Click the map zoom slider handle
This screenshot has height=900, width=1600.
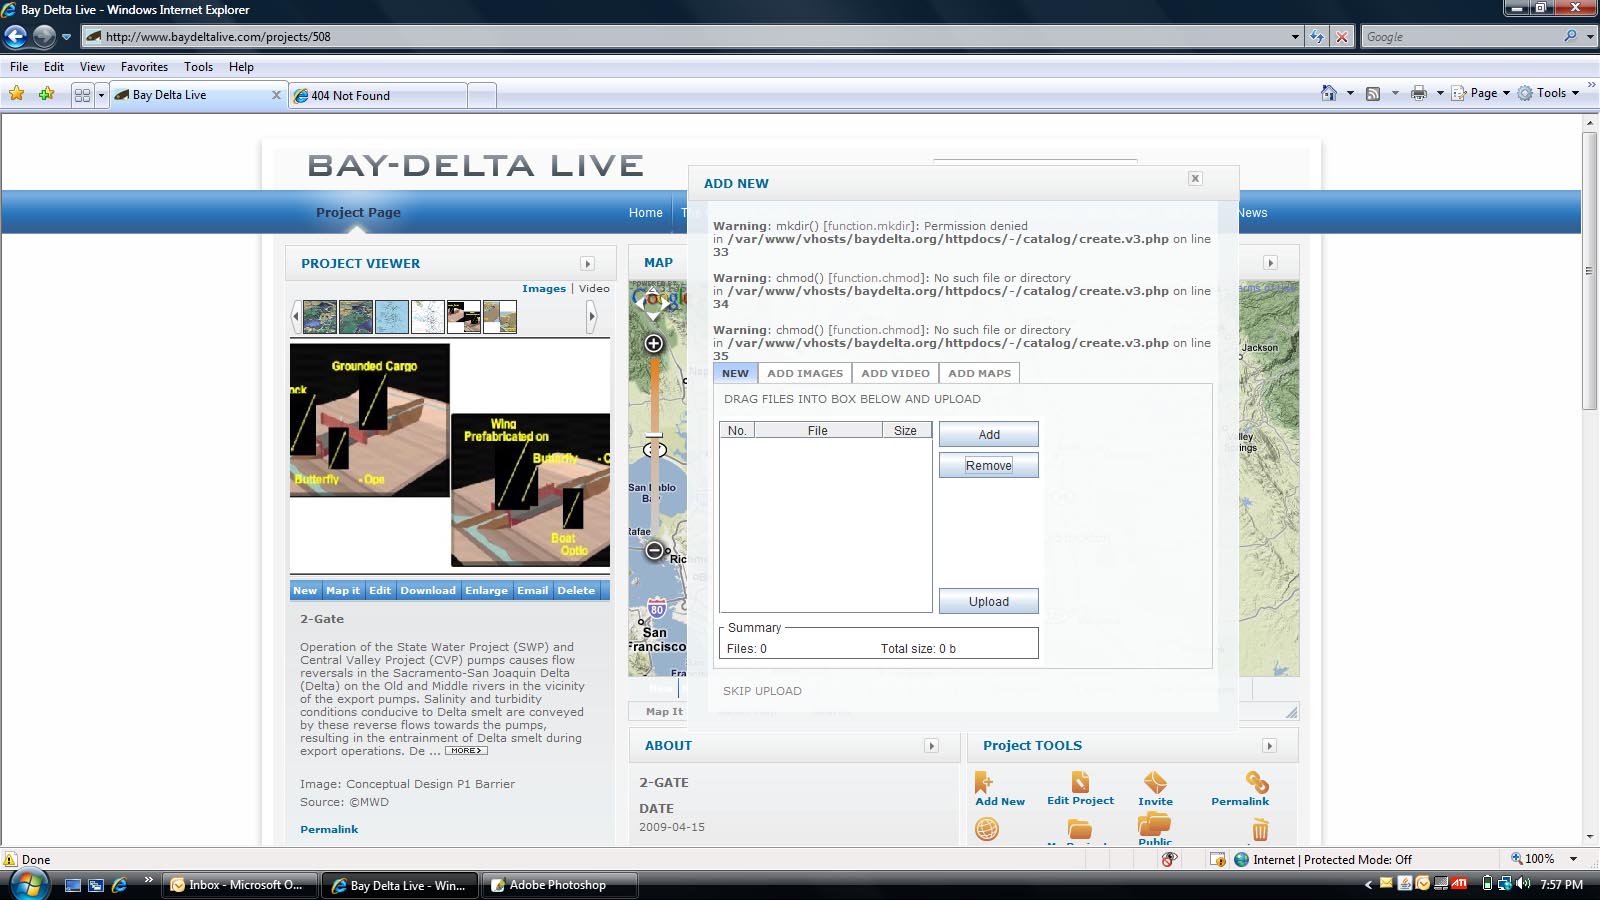(654, 436)
